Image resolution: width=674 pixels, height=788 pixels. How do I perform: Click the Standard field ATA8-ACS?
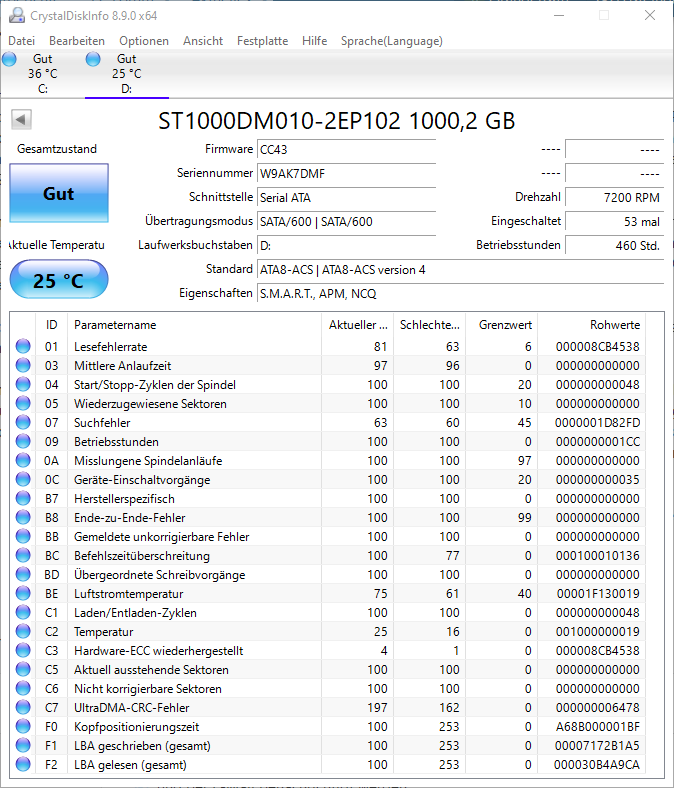[x=460, y=270]
